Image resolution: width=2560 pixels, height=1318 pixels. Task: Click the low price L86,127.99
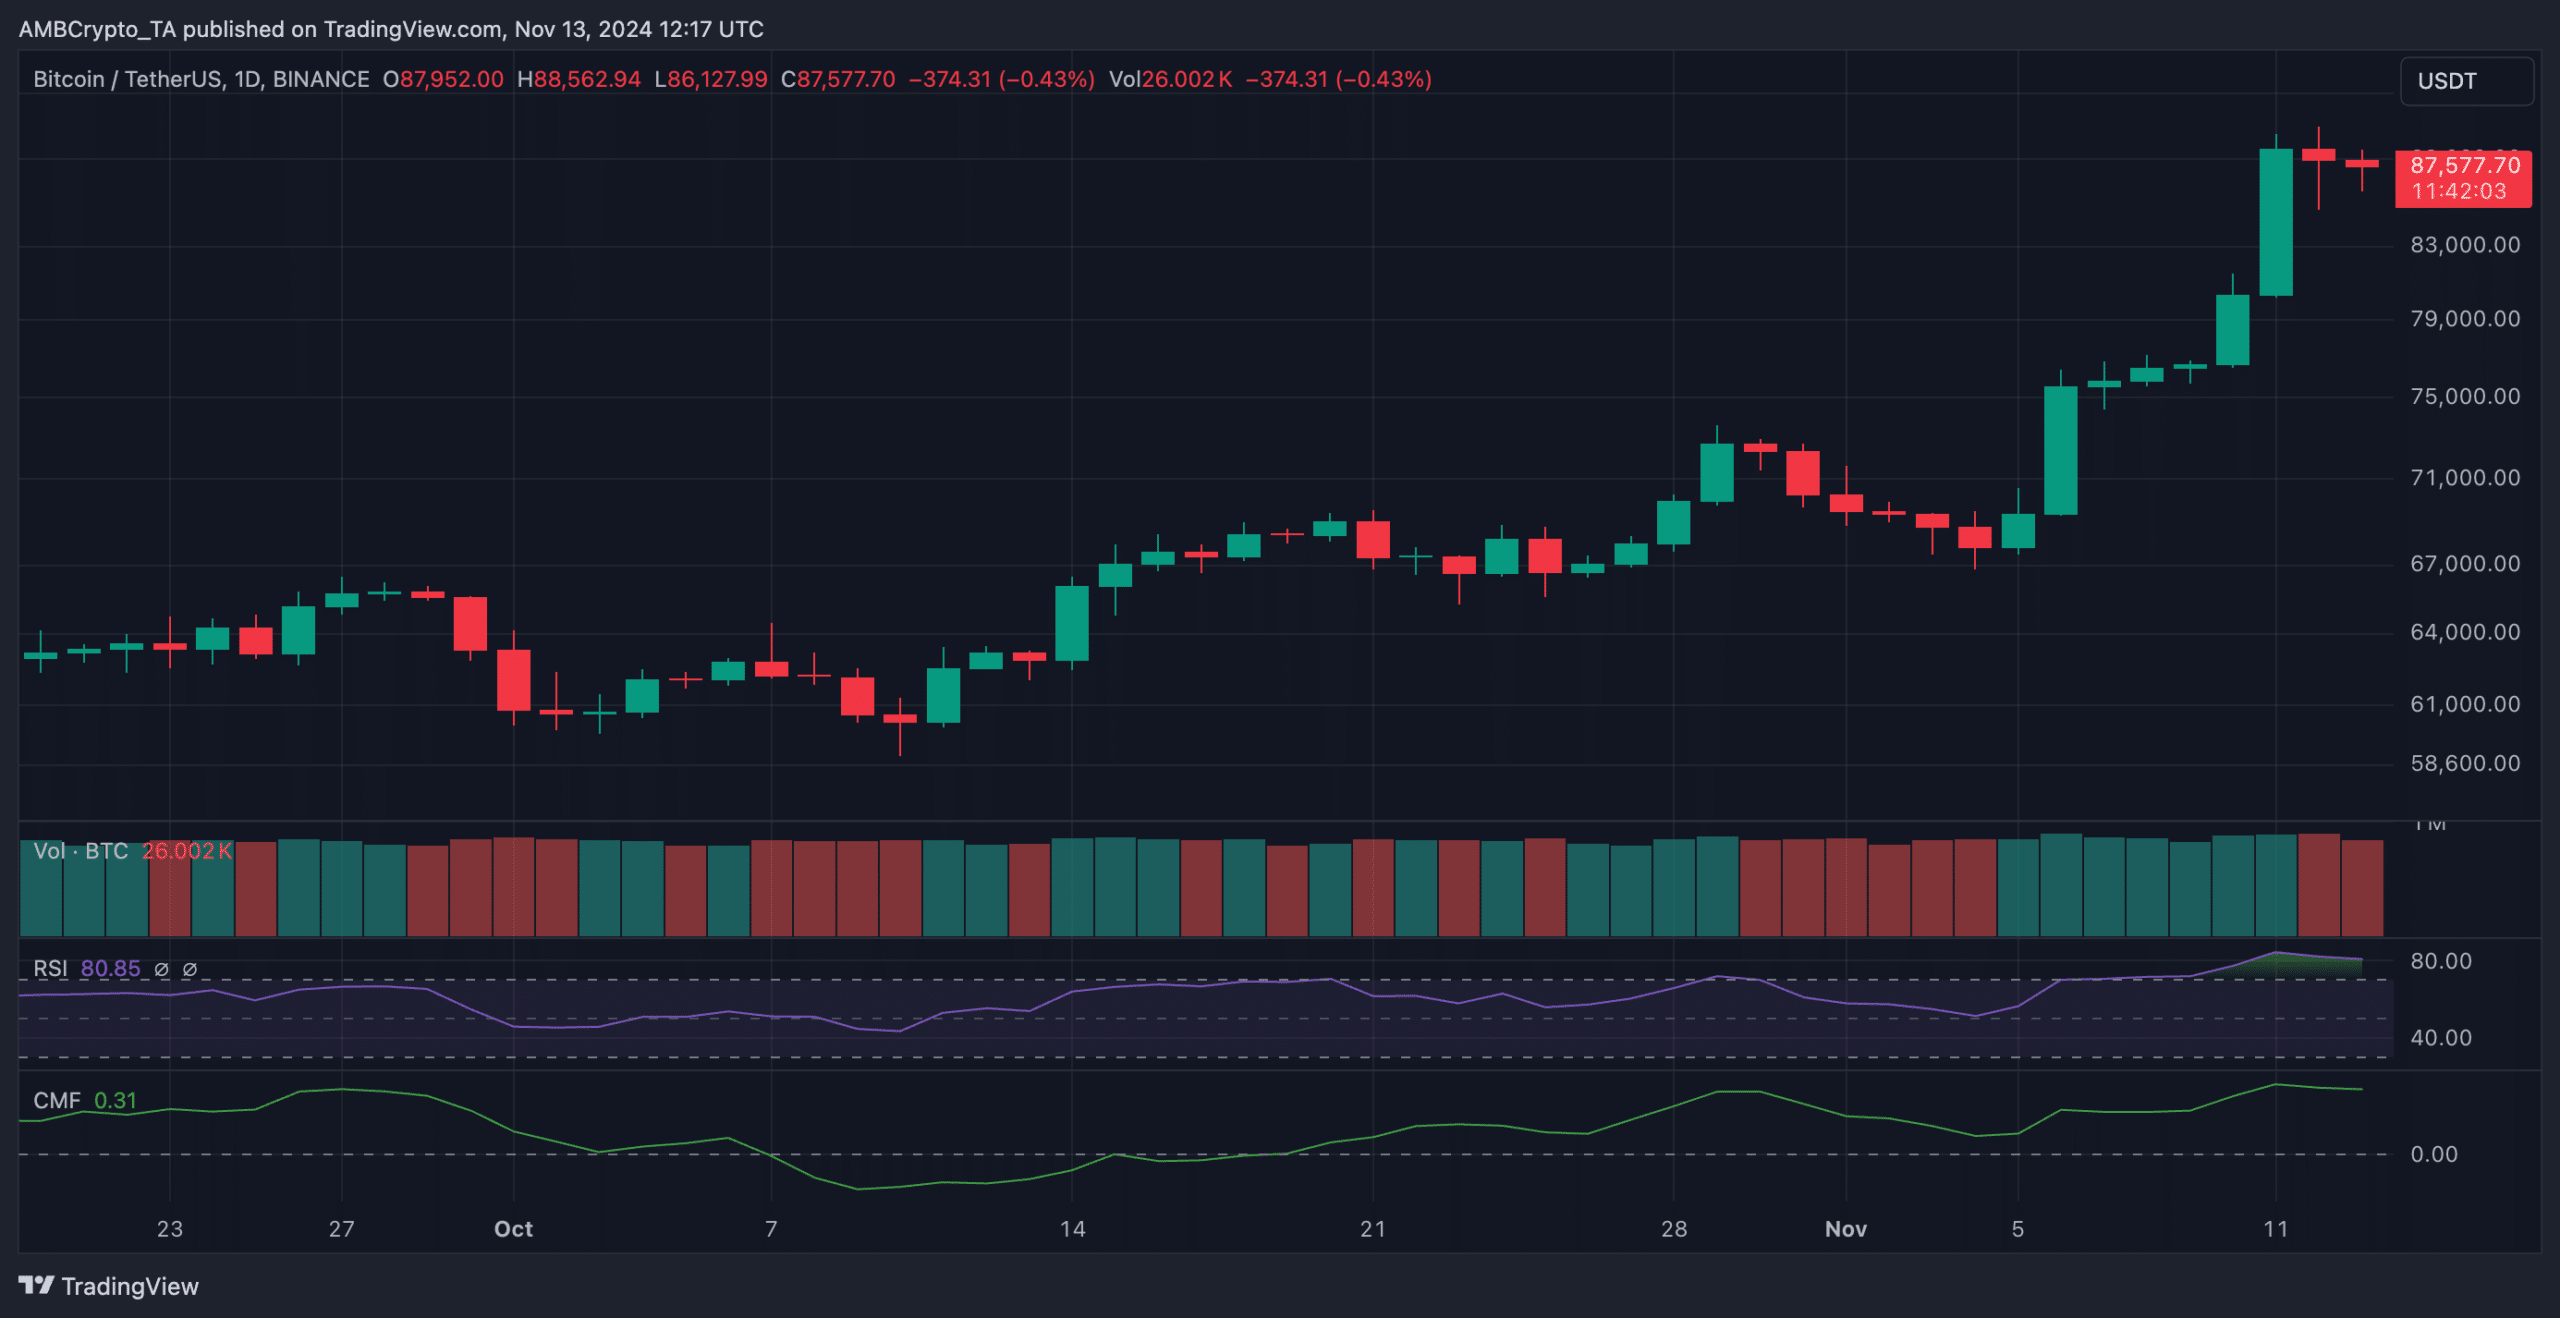tap(711, 79)
